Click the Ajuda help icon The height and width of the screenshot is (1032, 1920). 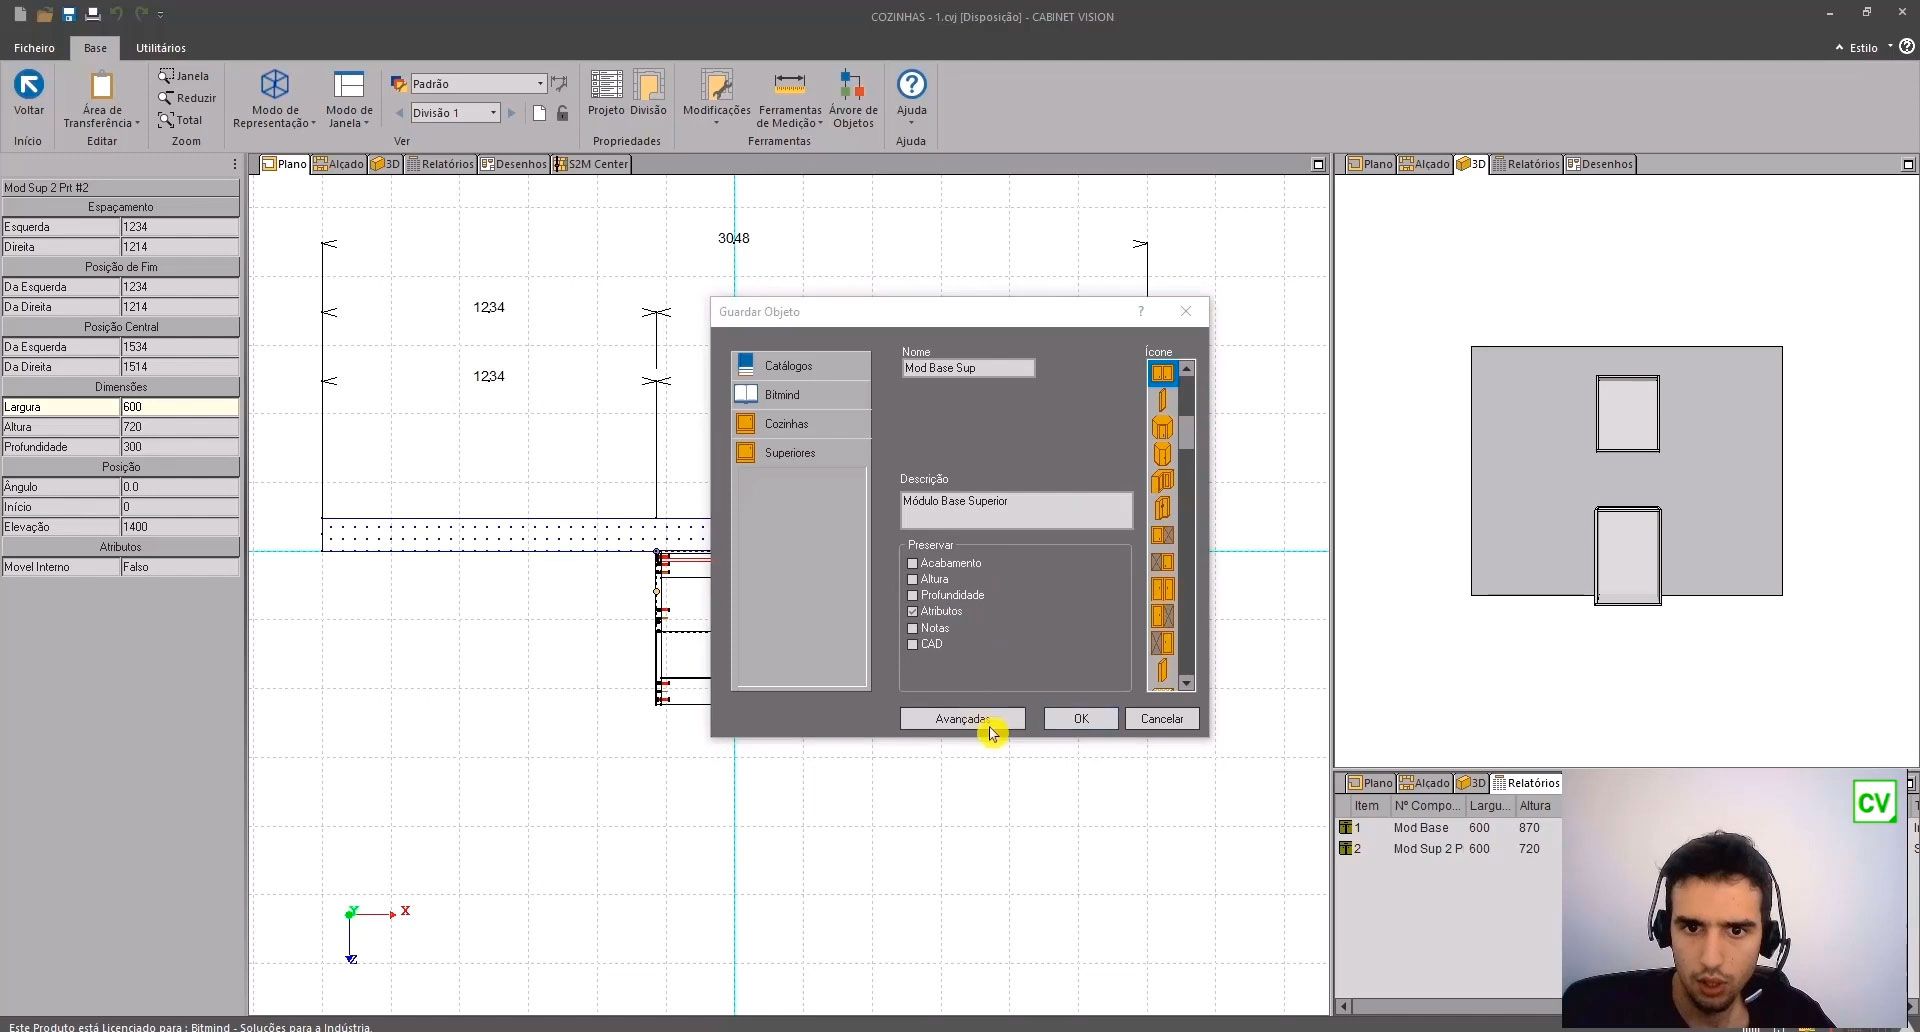coord(911,84)
